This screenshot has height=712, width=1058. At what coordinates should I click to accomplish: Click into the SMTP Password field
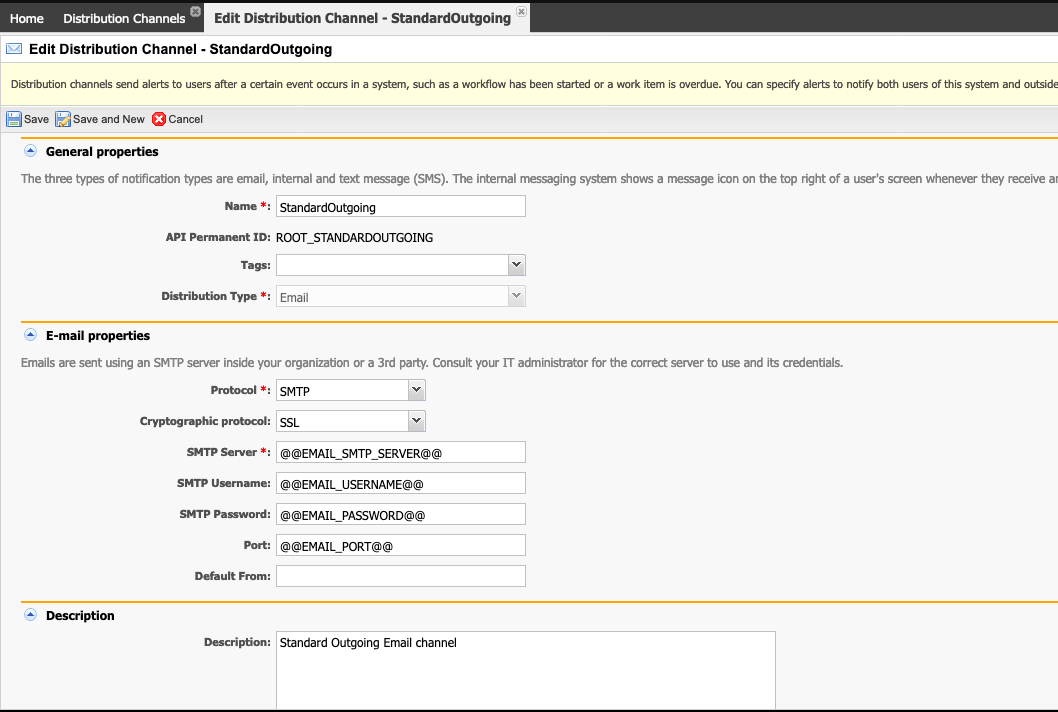[401, 514]
